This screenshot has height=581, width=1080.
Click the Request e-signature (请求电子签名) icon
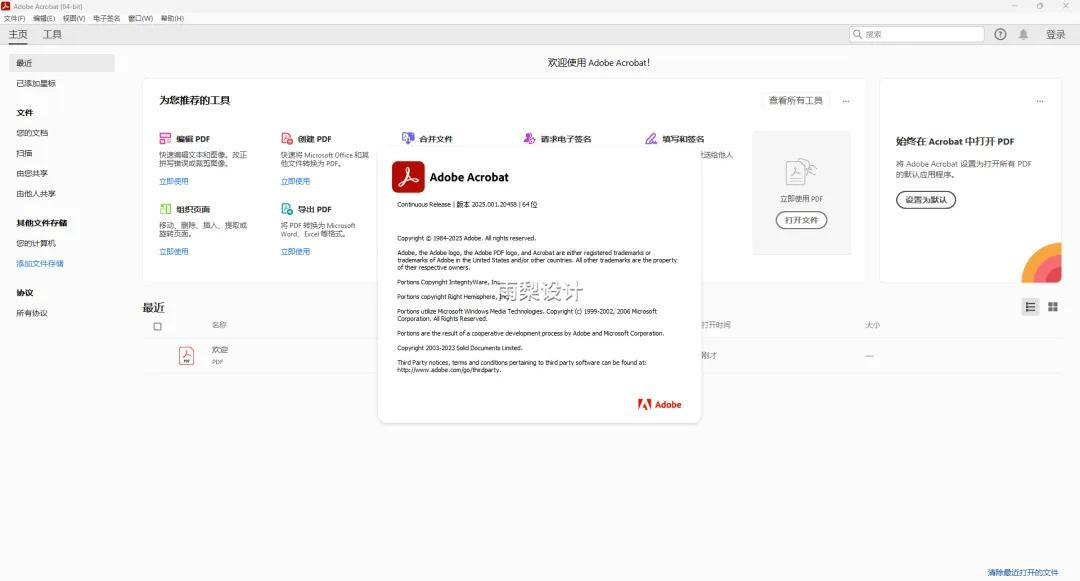coord(529,138)
